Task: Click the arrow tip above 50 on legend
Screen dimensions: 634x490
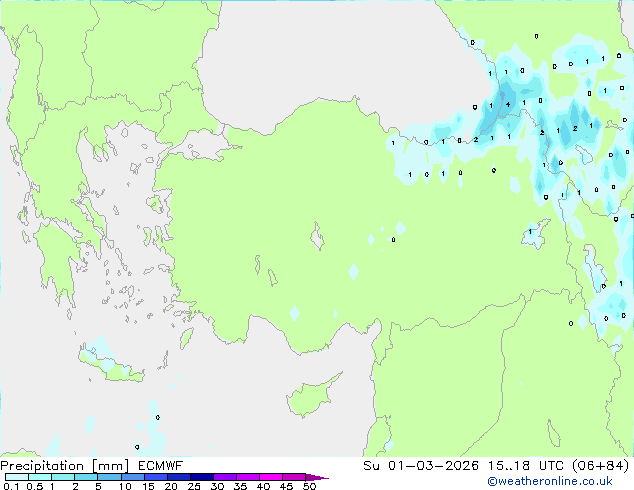Action: click(x=317, y=477)
